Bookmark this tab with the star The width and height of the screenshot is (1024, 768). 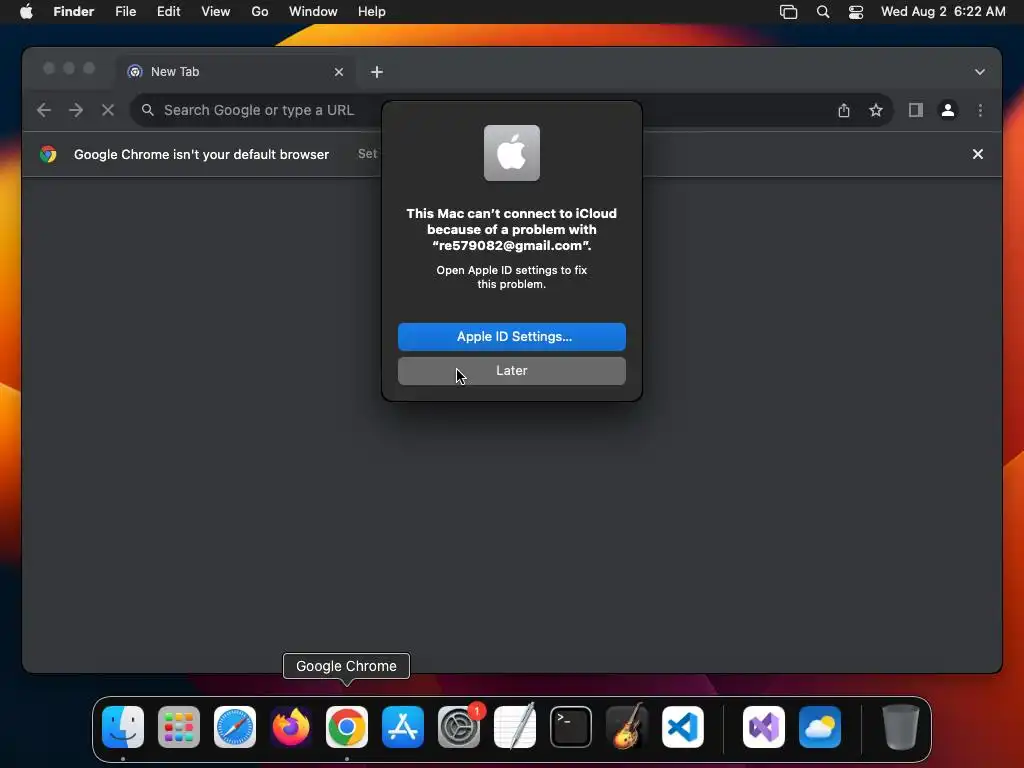876,110
